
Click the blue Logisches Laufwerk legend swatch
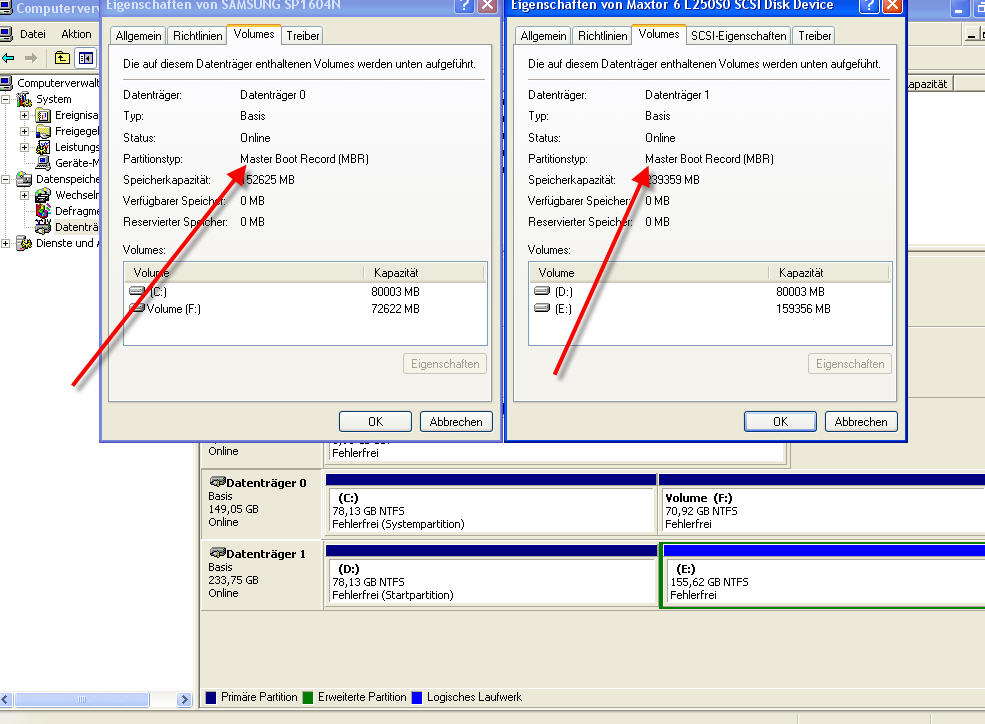(x=416, y=698)
